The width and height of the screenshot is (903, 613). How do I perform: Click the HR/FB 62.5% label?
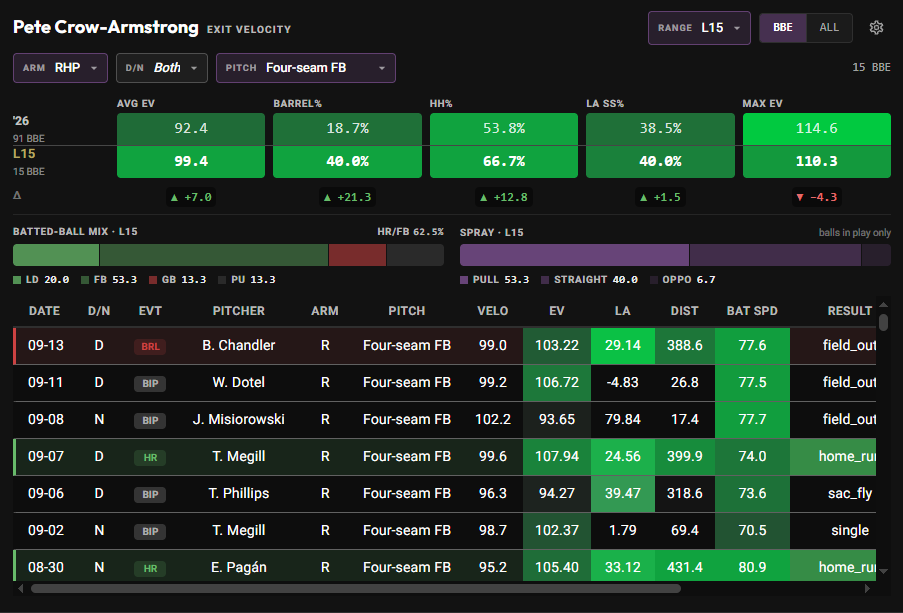411,232
